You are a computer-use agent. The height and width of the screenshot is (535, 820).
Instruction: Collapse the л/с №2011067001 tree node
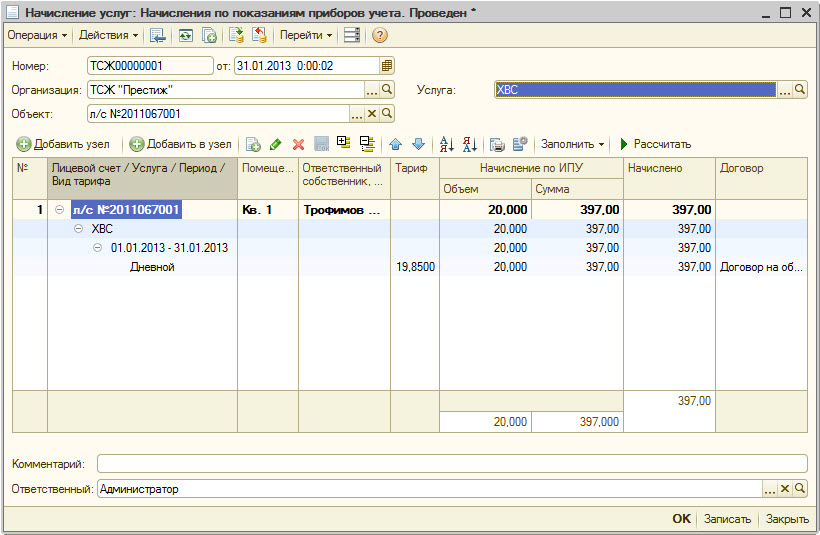[60, 210]
